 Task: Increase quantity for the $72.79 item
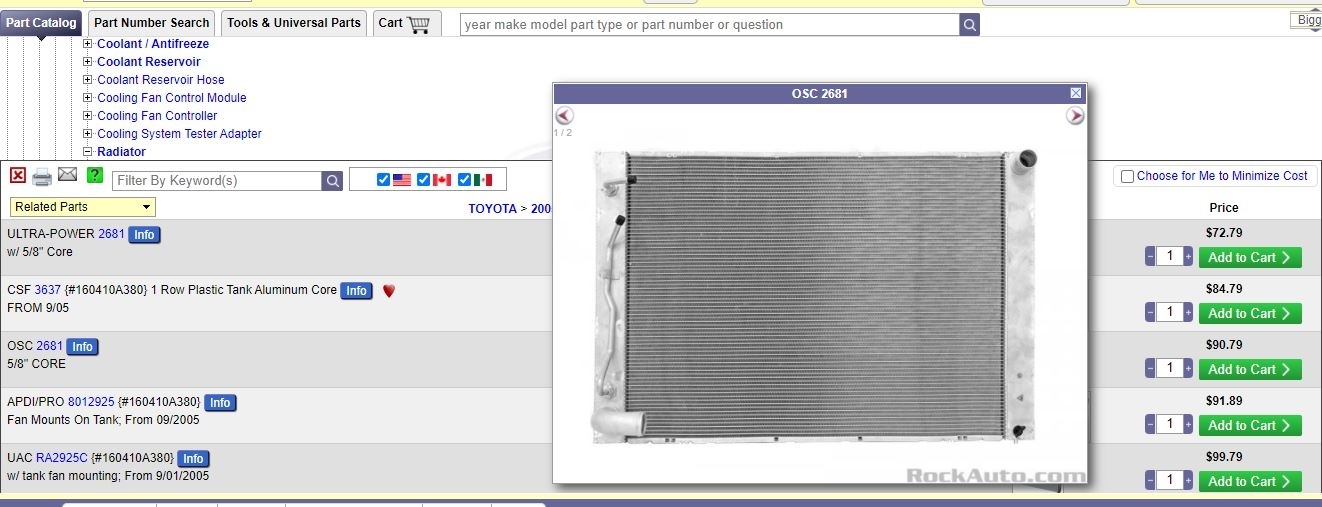1188,257
